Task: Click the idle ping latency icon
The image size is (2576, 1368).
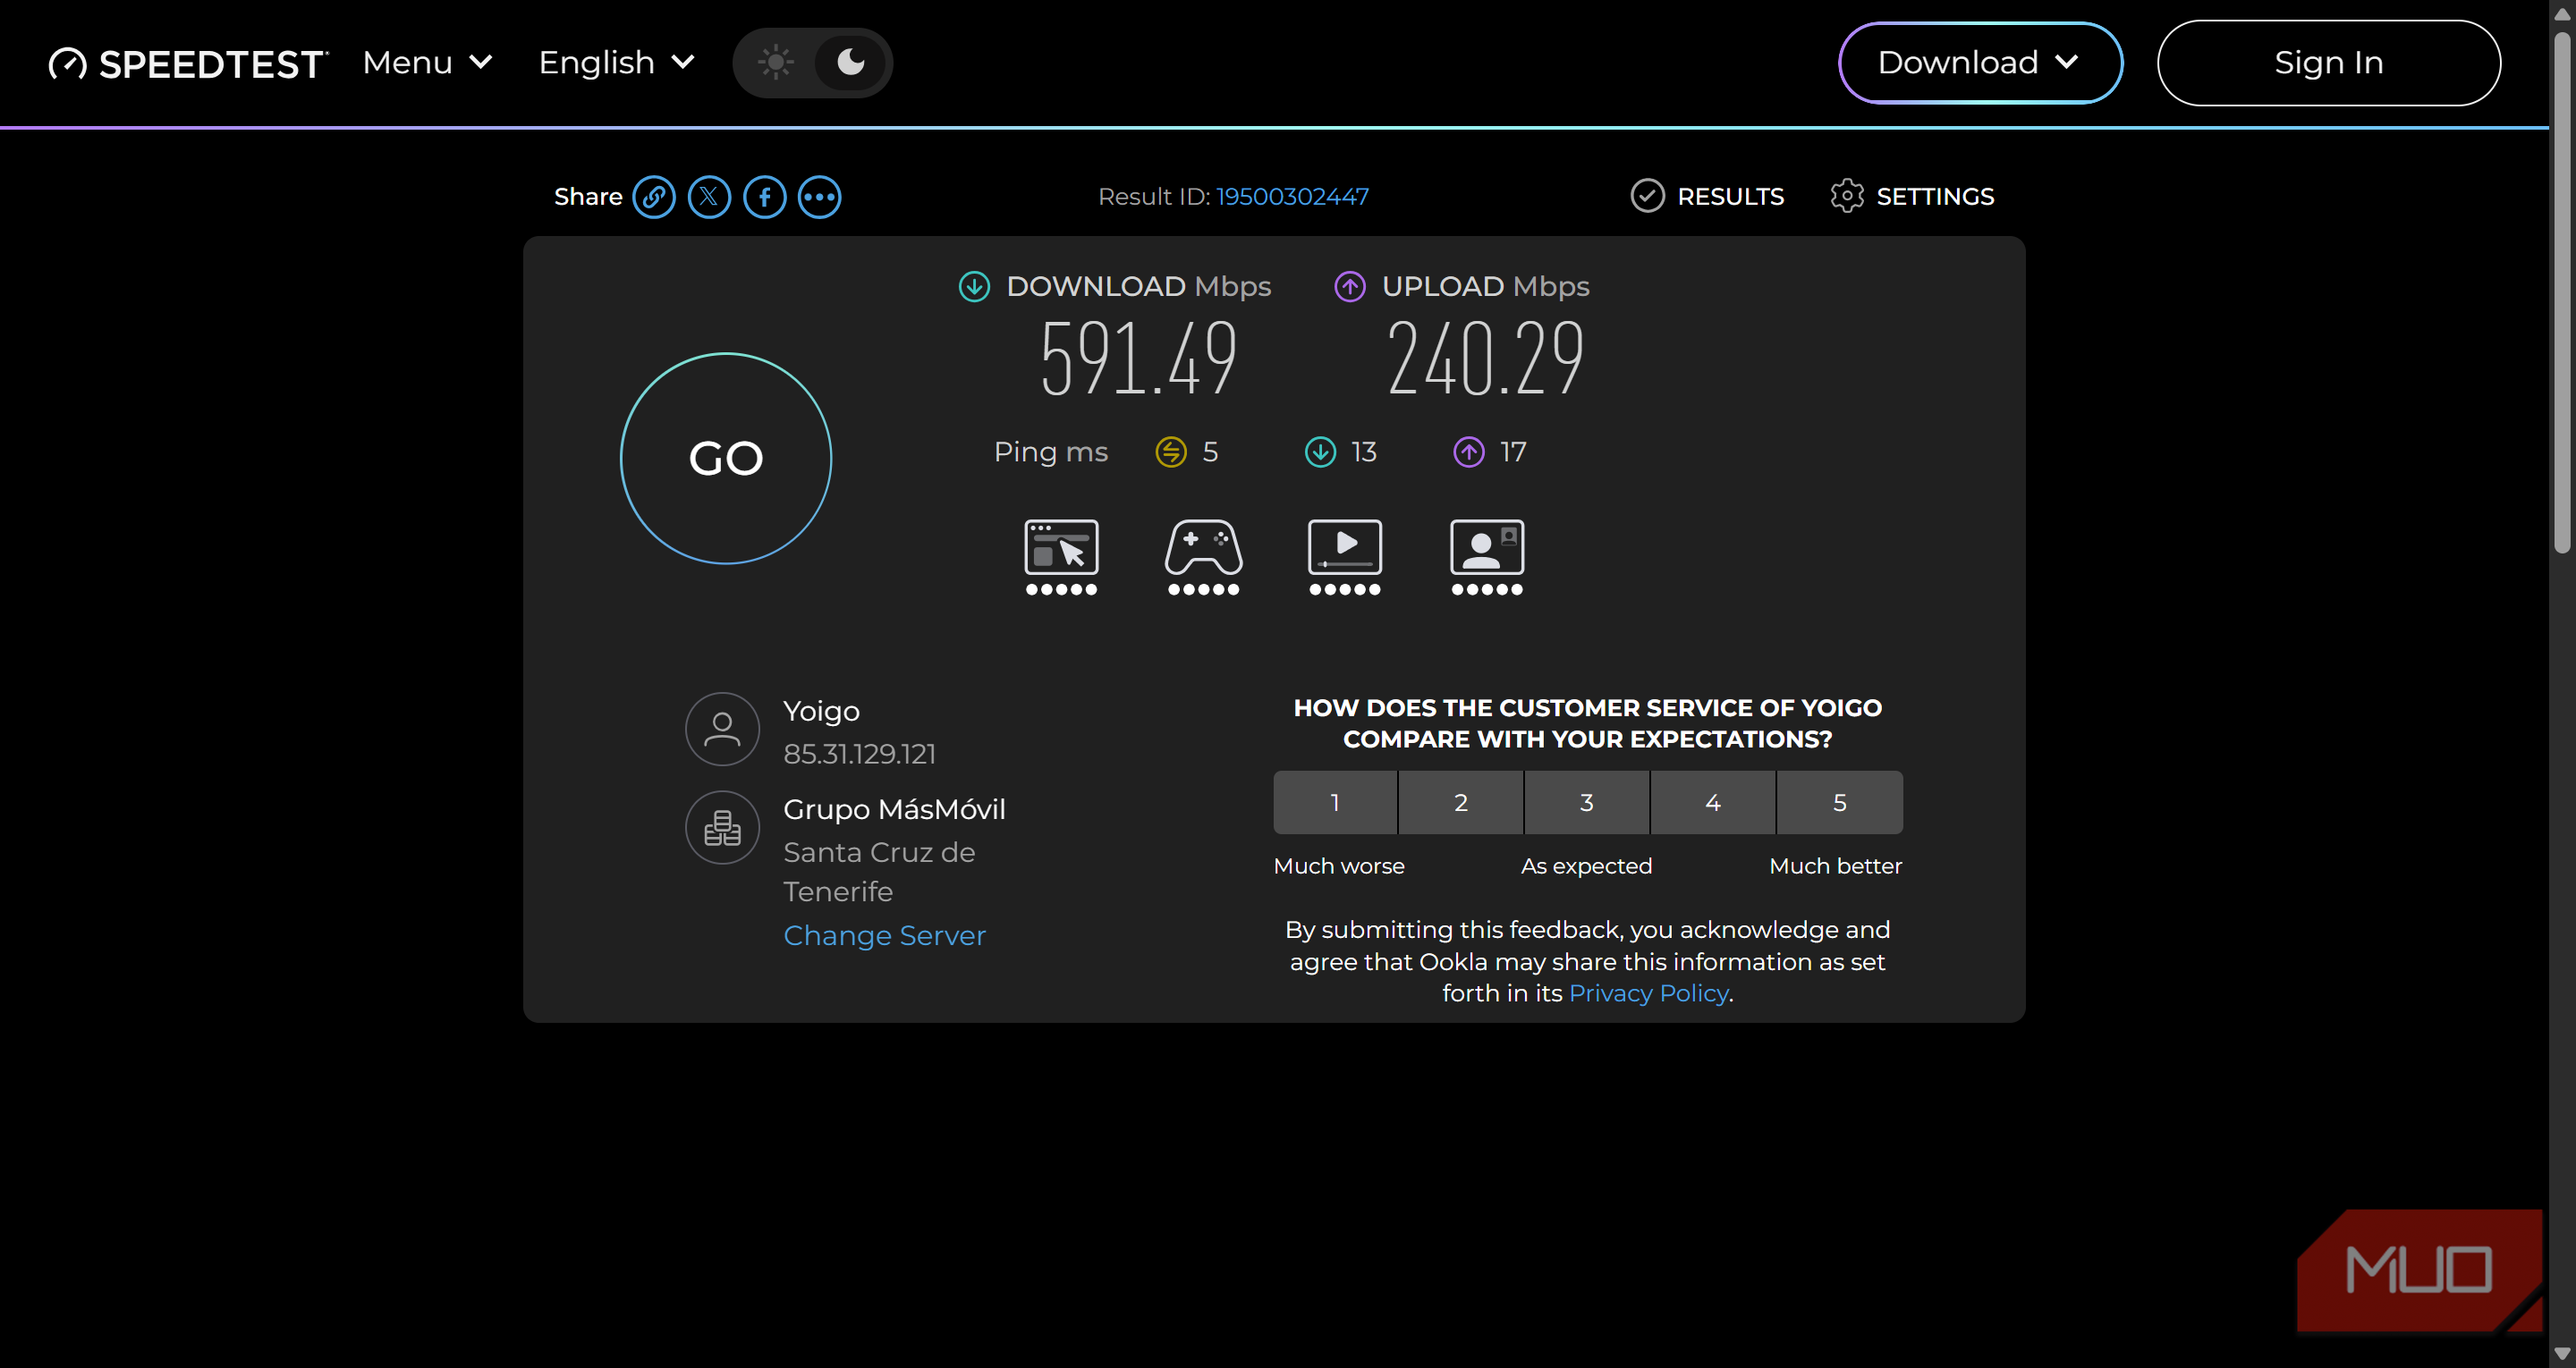Action: tap(1171, 452)
